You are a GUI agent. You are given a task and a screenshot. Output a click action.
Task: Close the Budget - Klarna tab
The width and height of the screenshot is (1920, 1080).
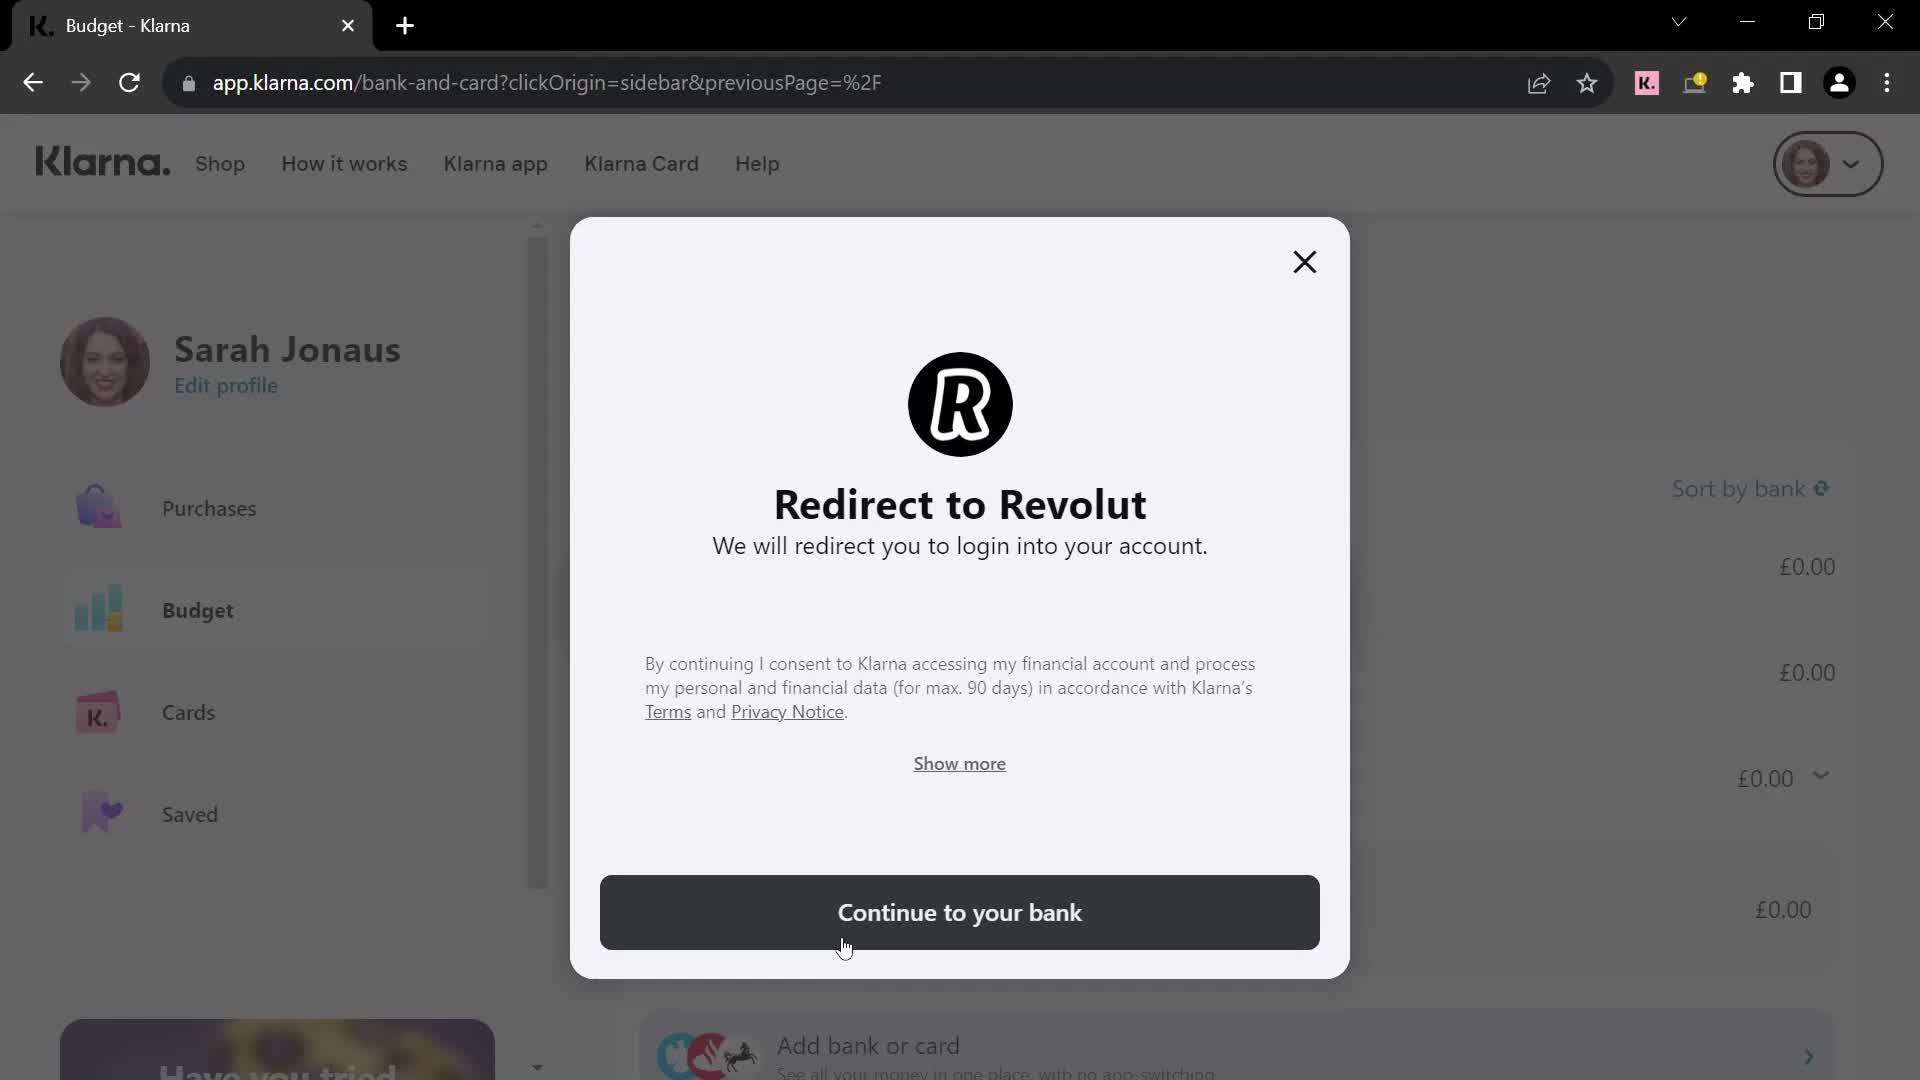pos(348,26)
